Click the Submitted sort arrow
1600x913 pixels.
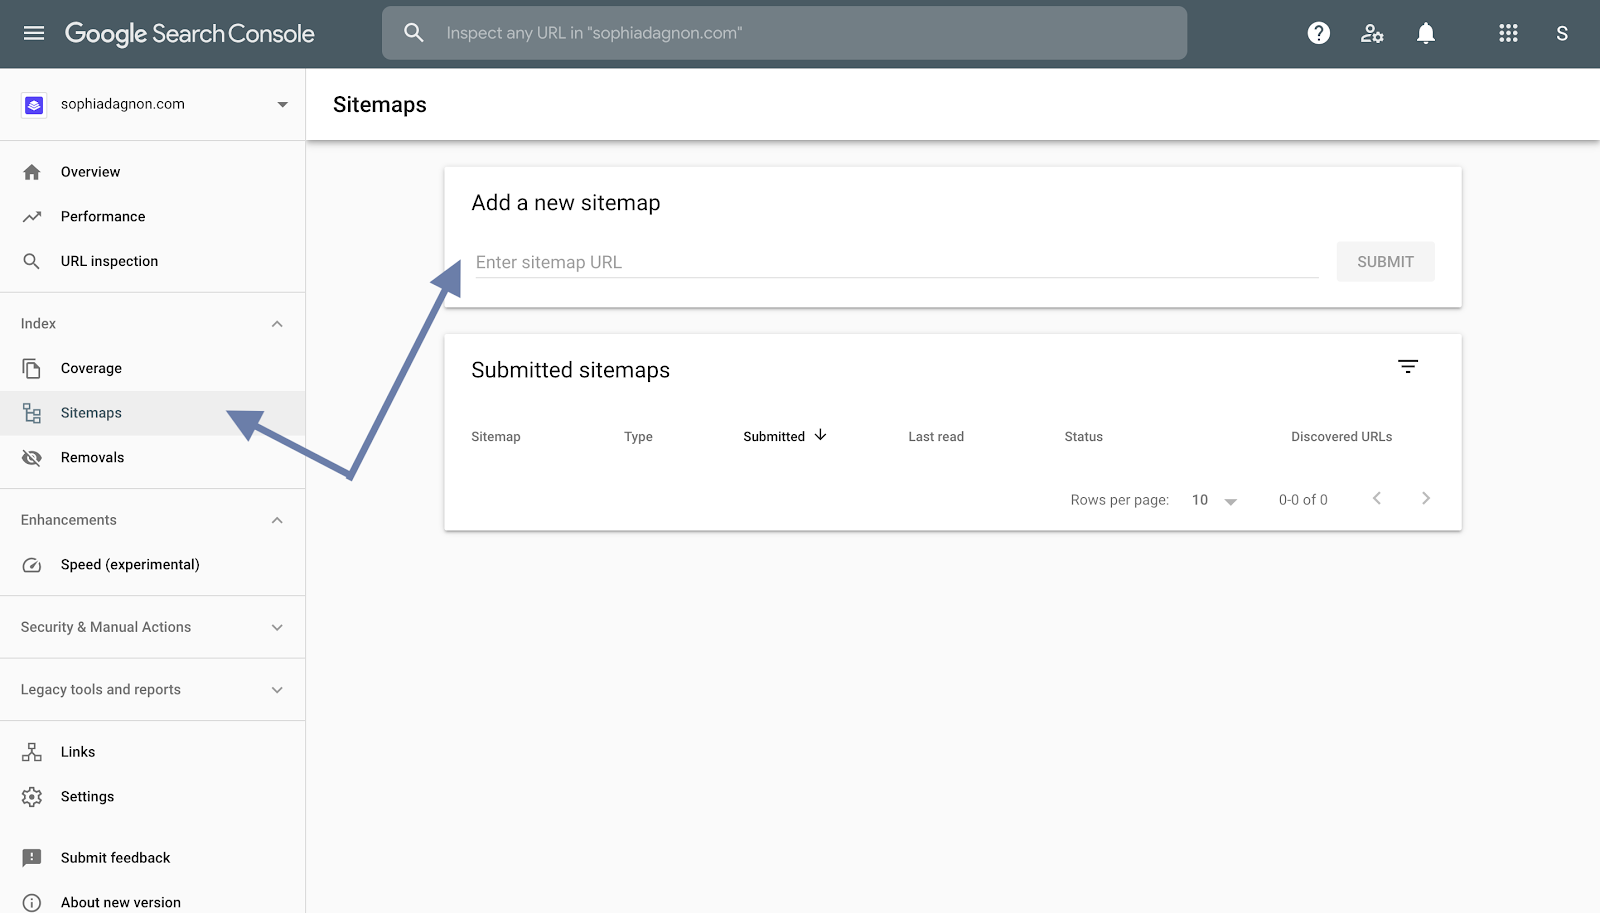tap(820, 435)
